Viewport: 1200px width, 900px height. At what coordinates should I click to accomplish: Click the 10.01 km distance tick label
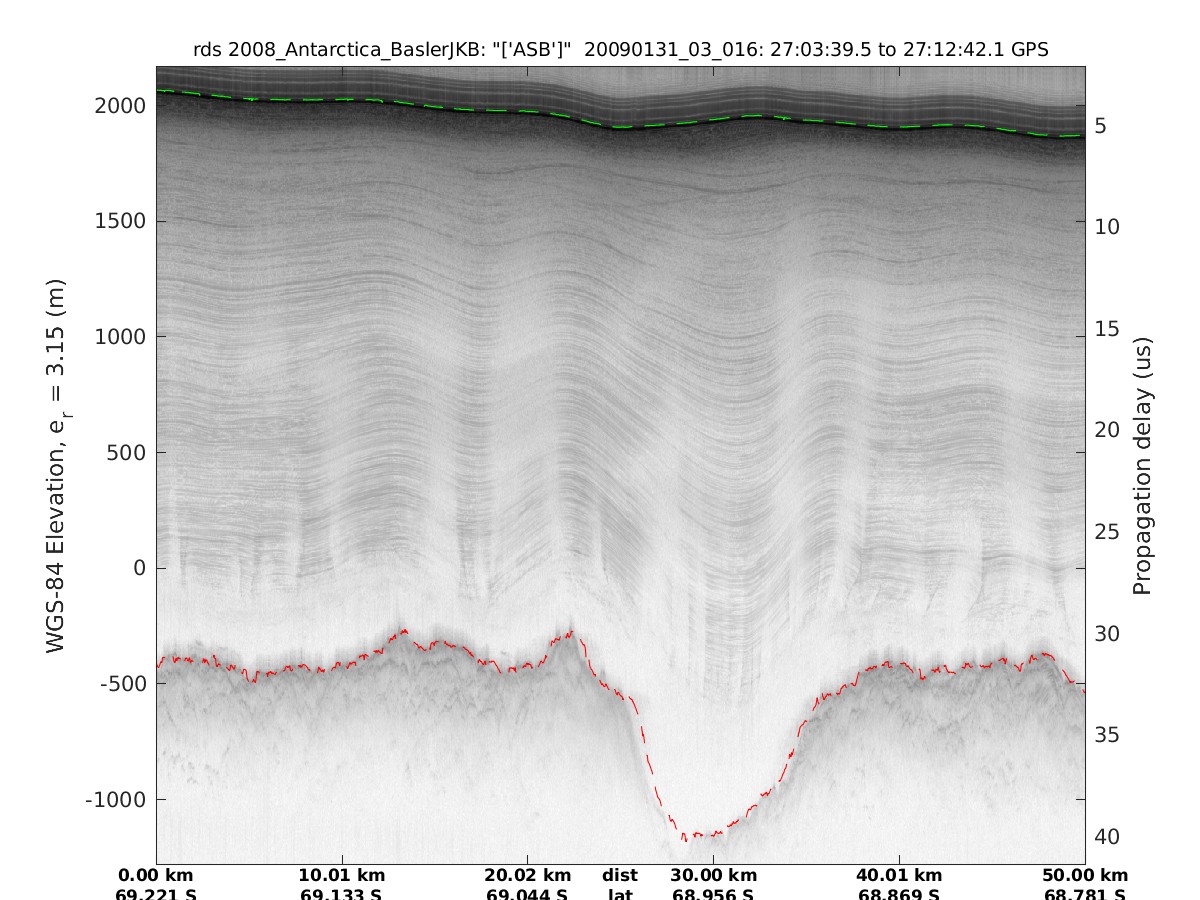point(343,875)
